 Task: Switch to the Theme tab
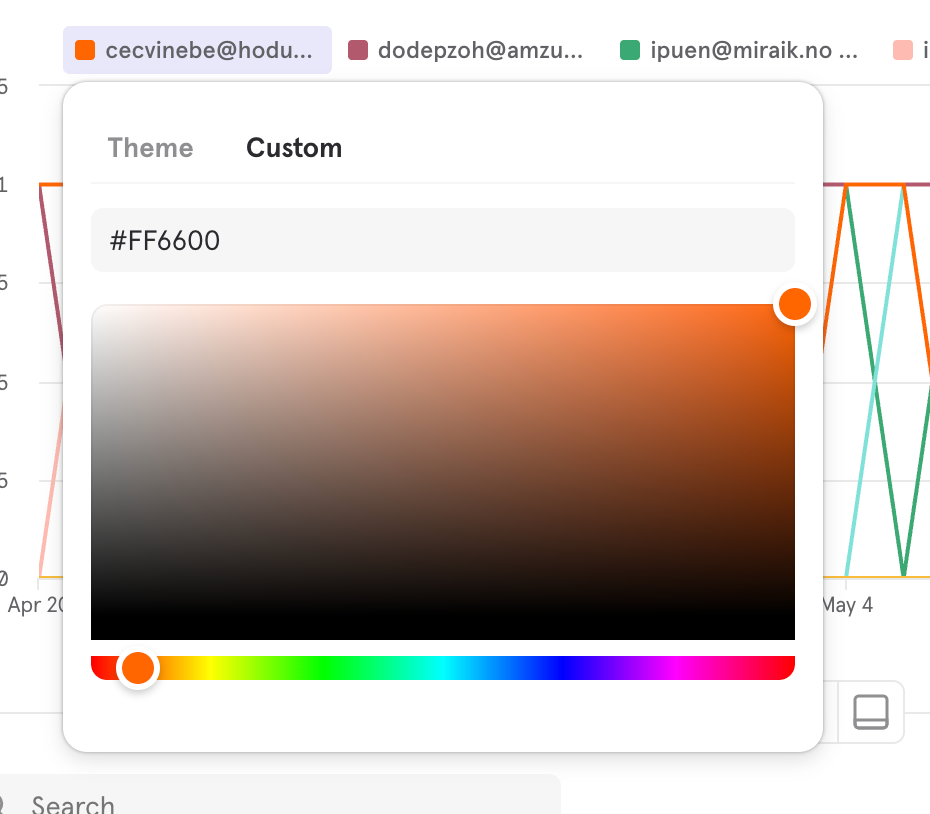pos(150,148)
